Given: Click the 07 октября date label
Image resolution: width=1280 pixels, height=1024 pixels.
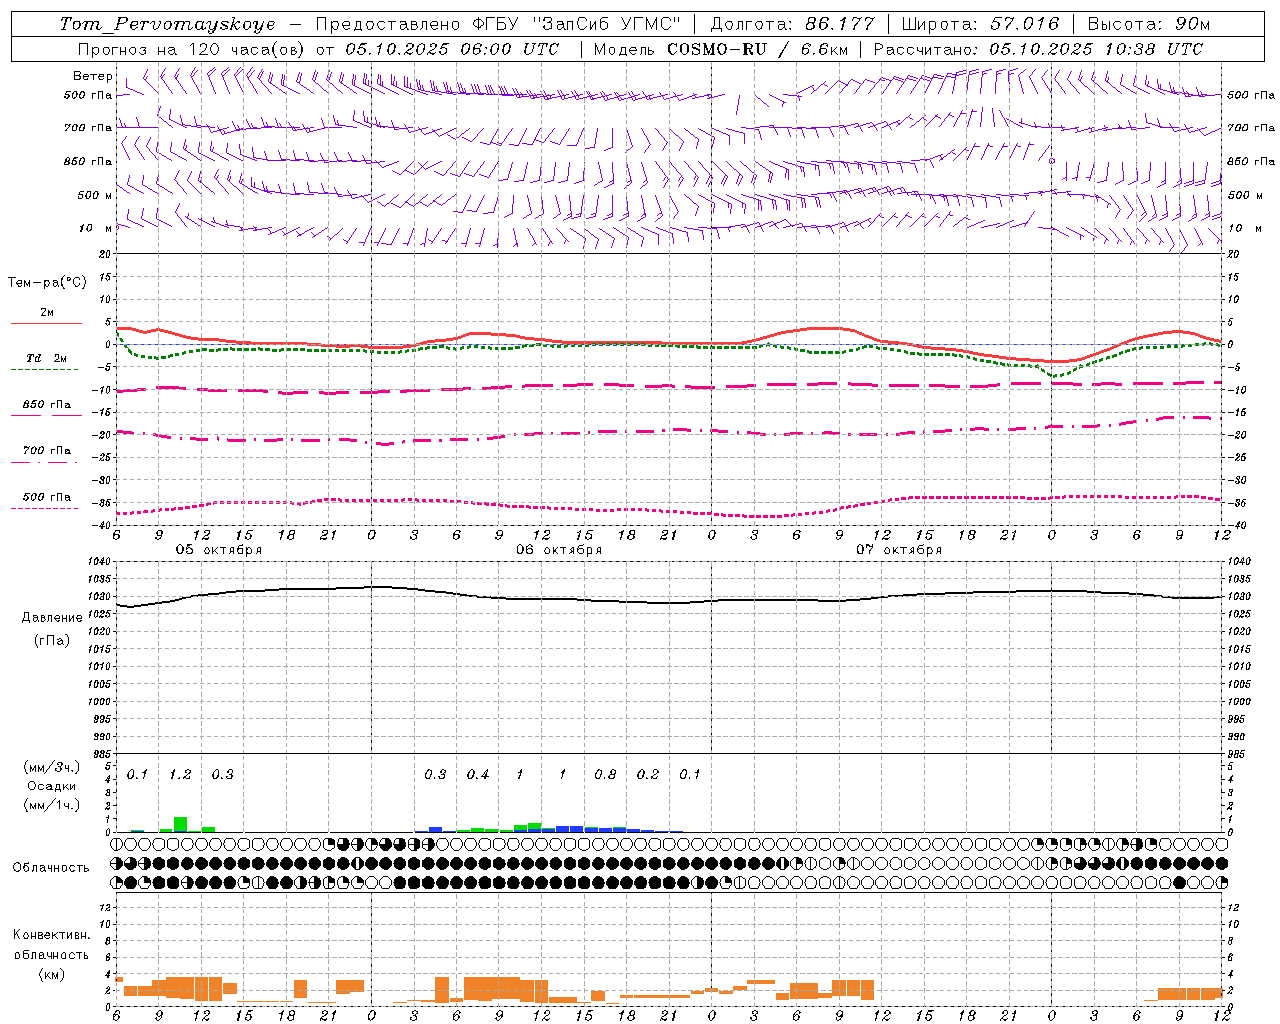Looking at the screenshot, I should pos(899,550).
